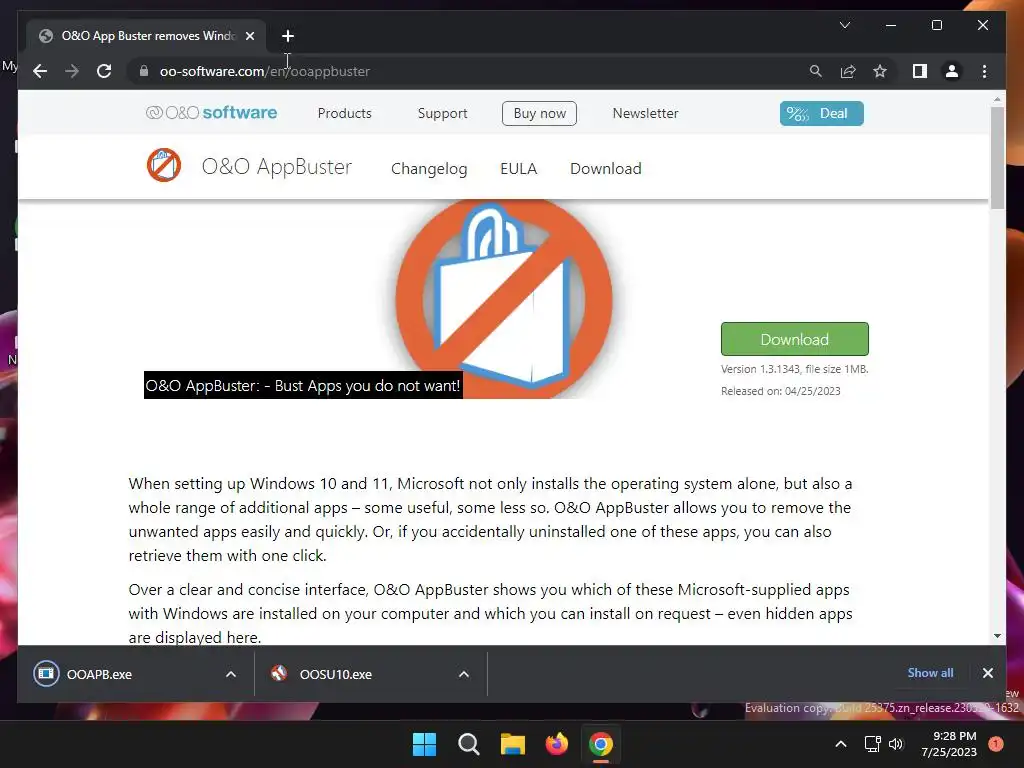Open the Products menu
This screenshot has width=1024, height=768.
[344, 113]
